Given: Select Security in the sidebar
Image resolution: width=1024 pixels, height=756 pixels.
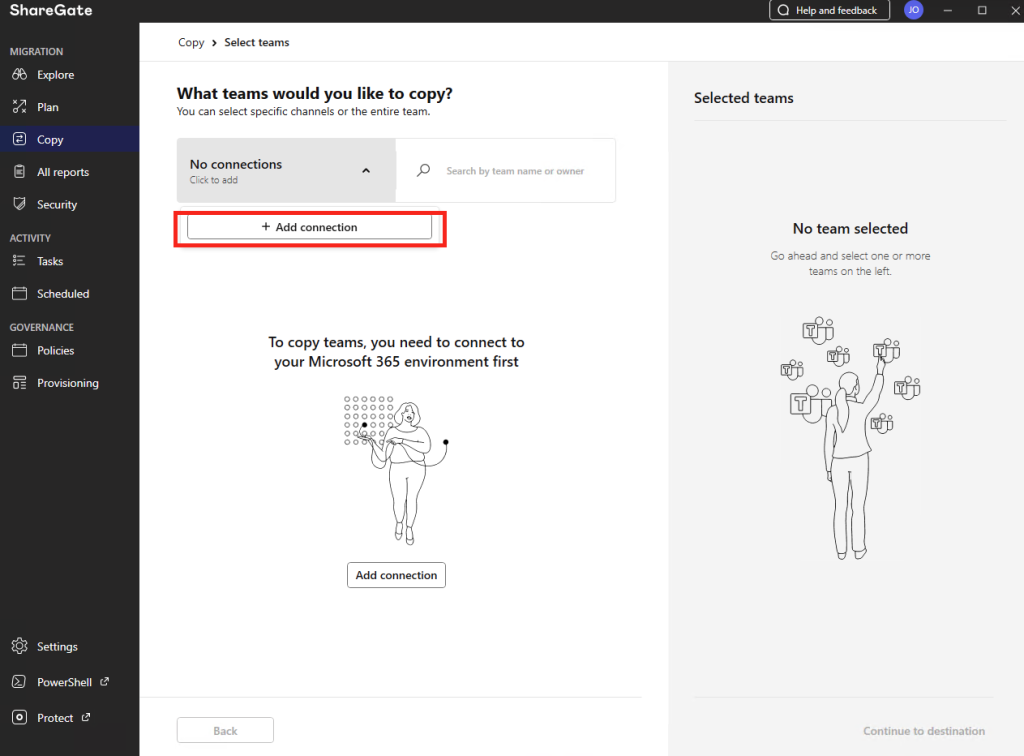Looking at the screenshot, I should pos(69,204).
